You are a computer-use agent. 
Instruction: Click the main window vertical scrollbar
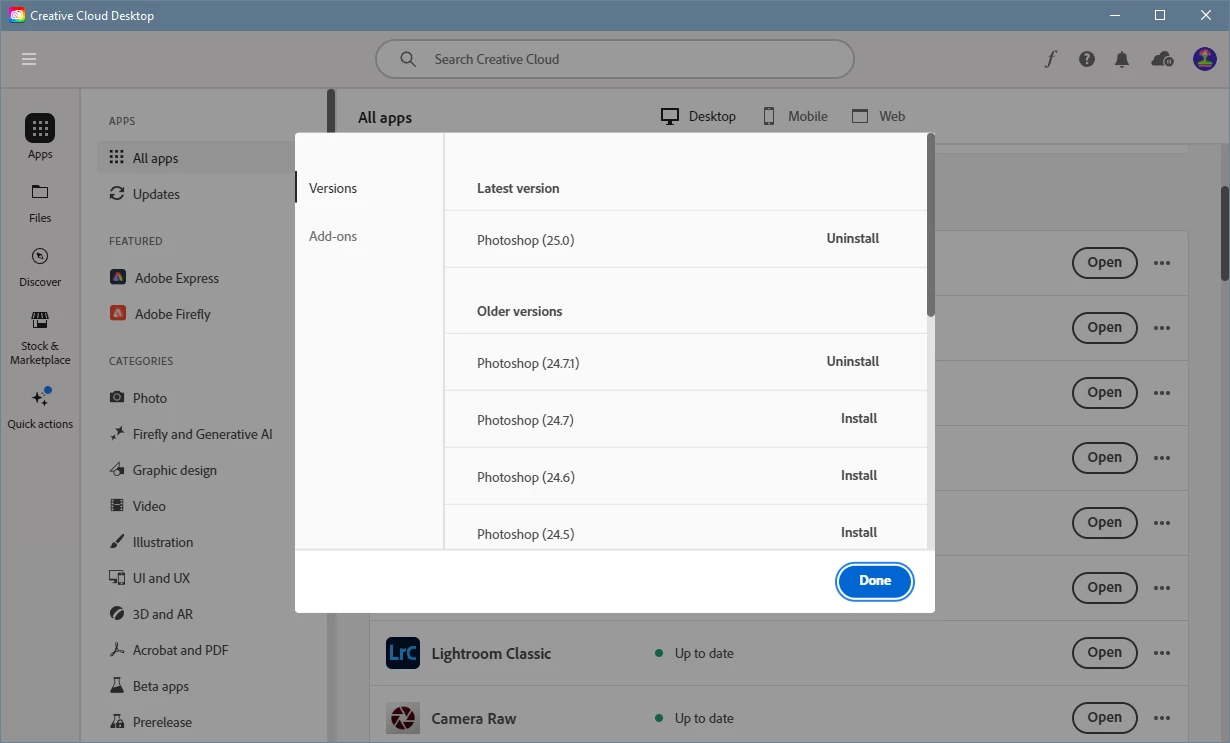[x=1224, y=232]
